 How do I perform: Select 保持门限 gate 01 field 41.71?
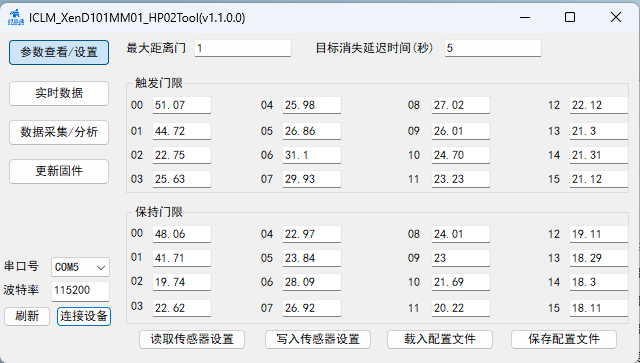click(x=182, y=258)
